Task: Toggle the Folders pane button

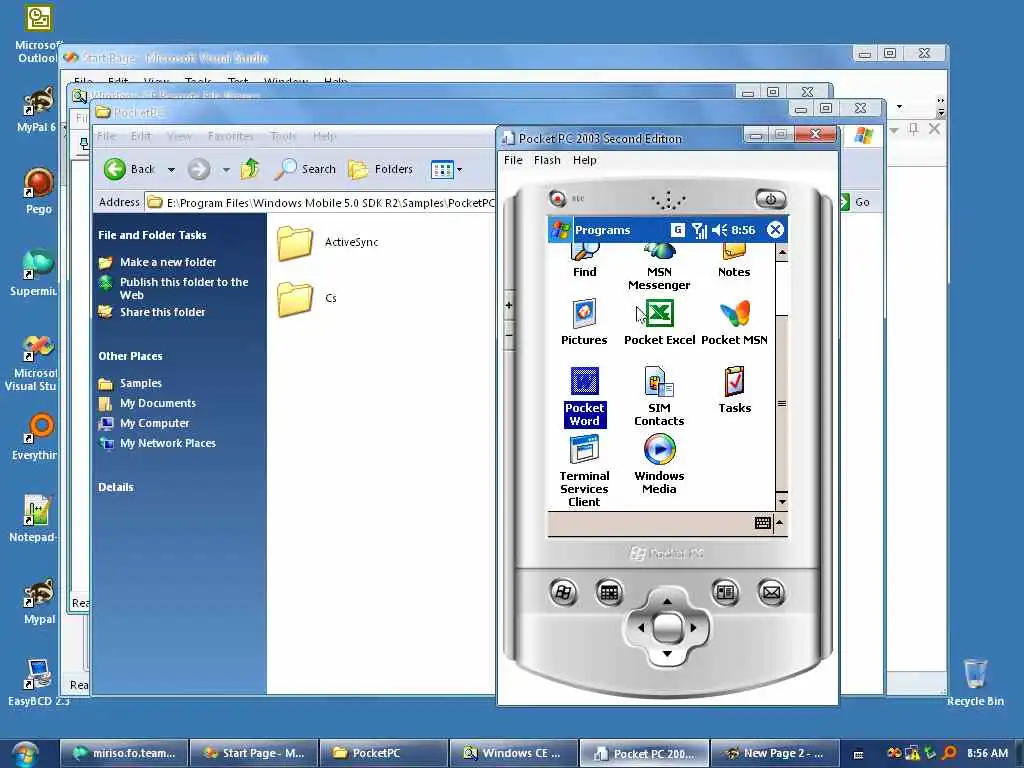Action: [x=380, y=169]
